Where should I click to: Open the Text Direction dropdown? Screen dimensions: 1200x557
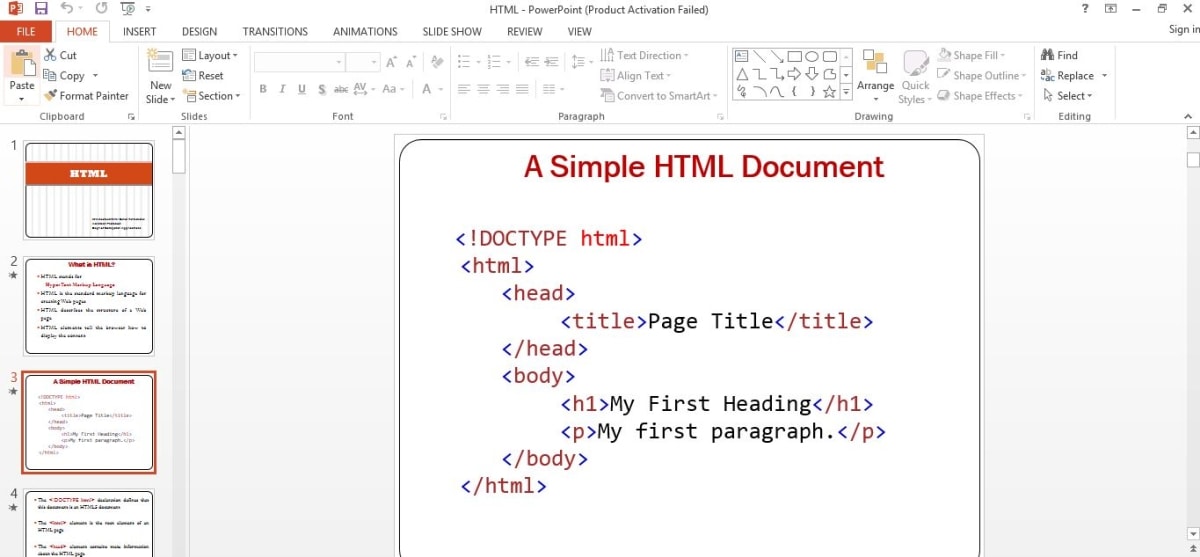point(645,55)
